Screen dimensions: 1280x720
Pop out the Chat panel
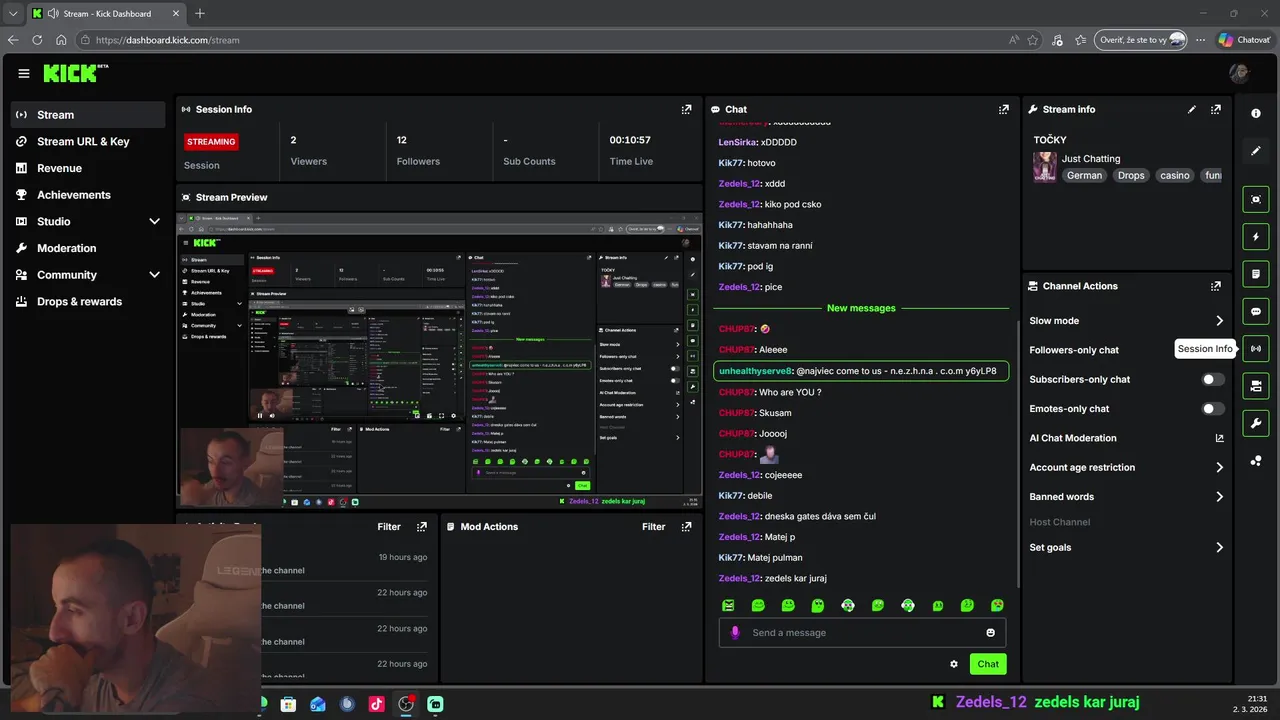click(x=1003, y=110)
